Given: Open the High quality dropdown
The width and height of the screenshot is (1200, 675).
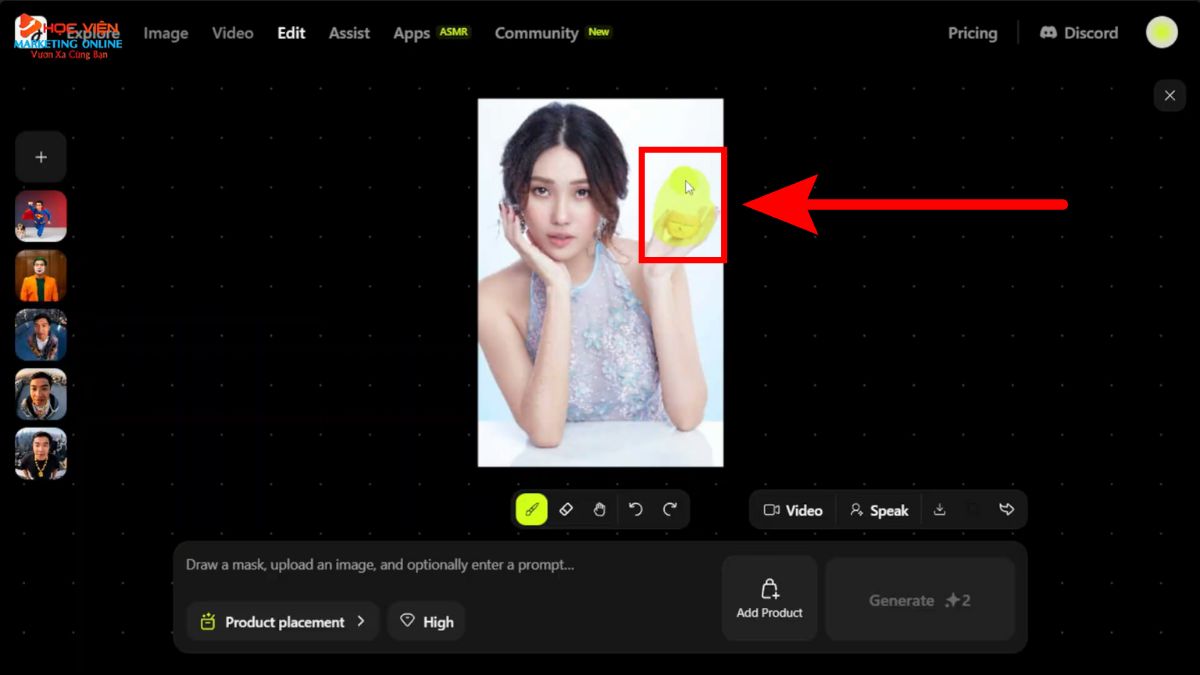Looking at the screenshot, I should (426, 622).
